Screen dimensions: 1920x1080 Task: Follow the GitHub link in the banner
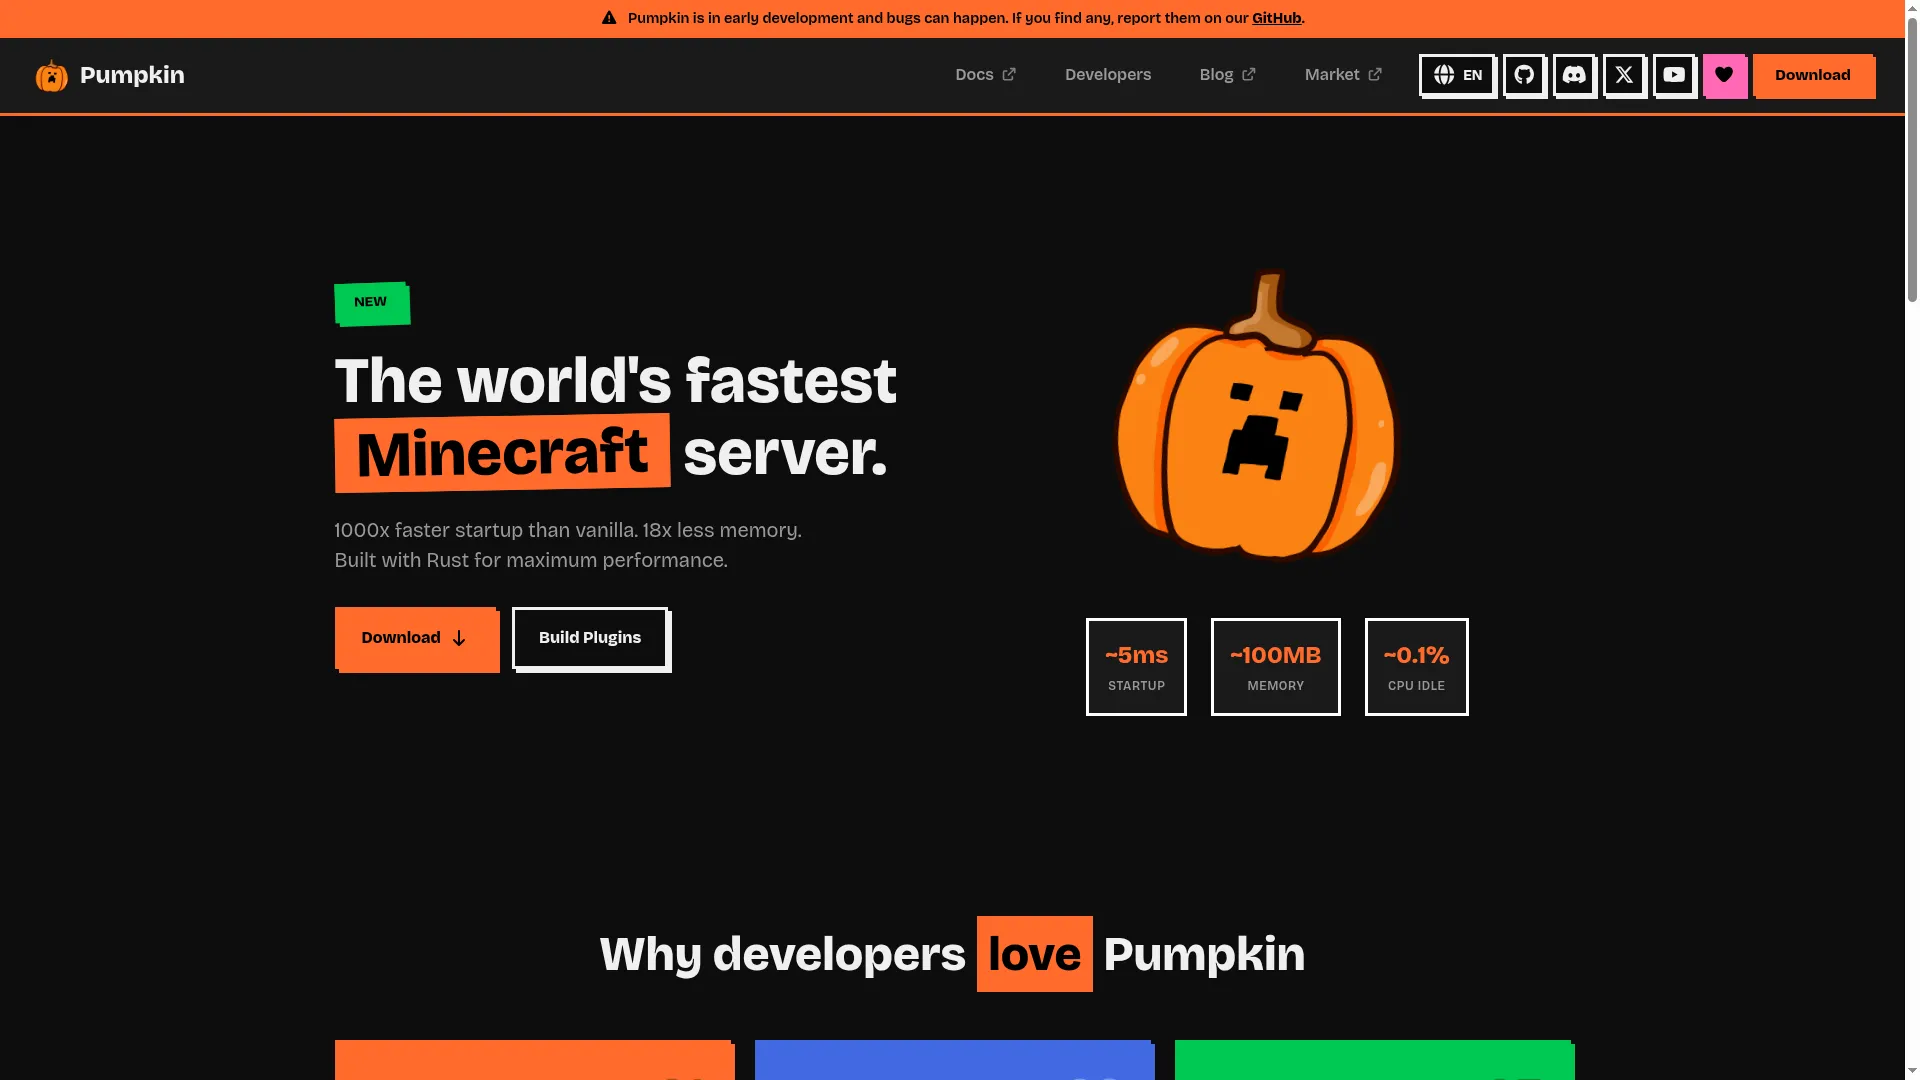pyautogui.click(x=1276, y=18)
